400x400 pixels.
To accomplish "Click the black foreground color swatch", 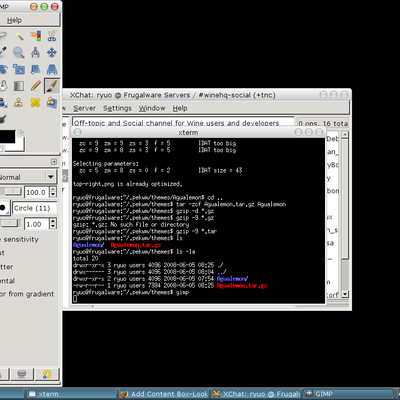I will click(7, 137).
